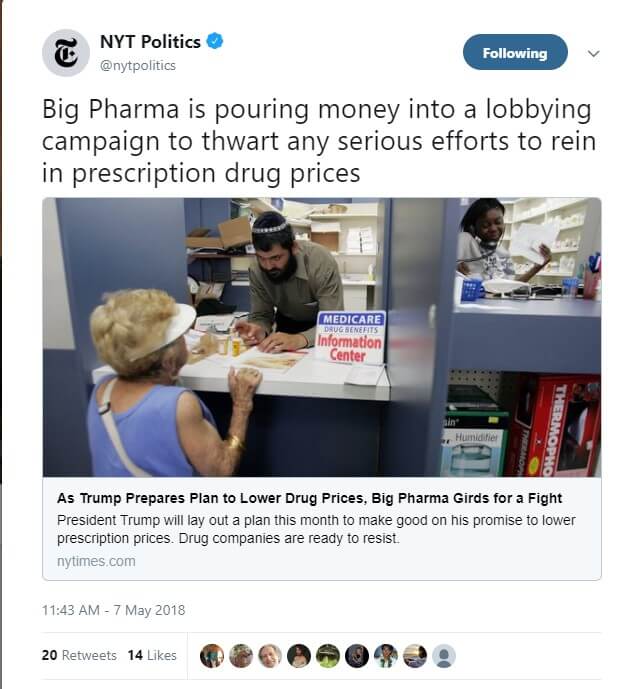
Task: Visit the @nytpolitics handle link
Action: (138, 65)
